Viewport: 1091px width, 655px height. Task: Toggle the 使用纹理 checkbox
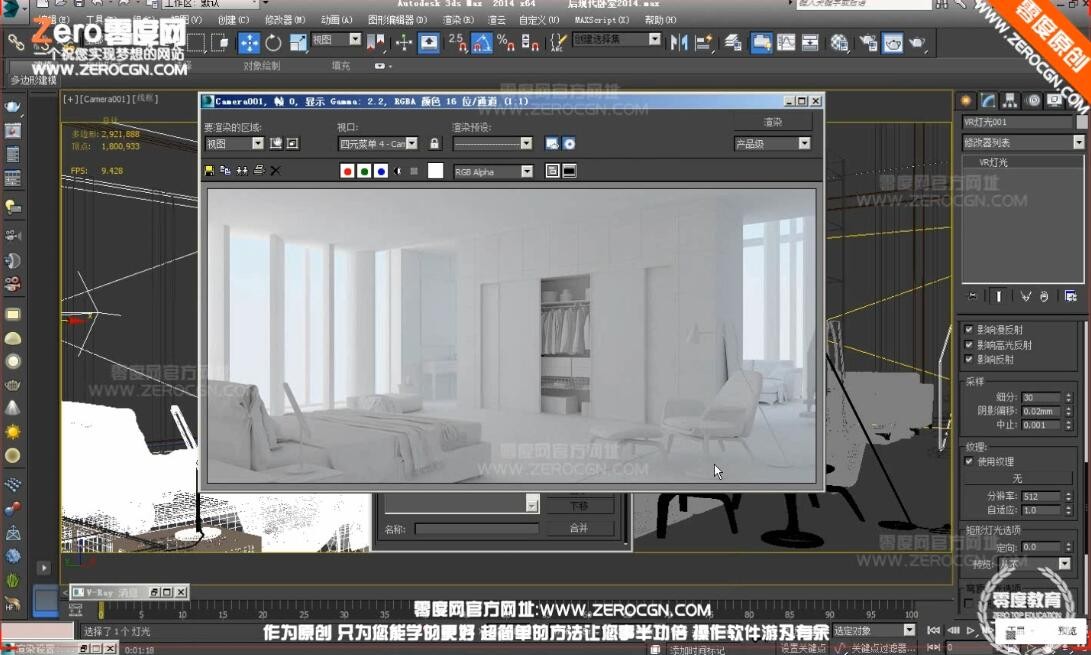pyautogui.click(x=969, y=461)
